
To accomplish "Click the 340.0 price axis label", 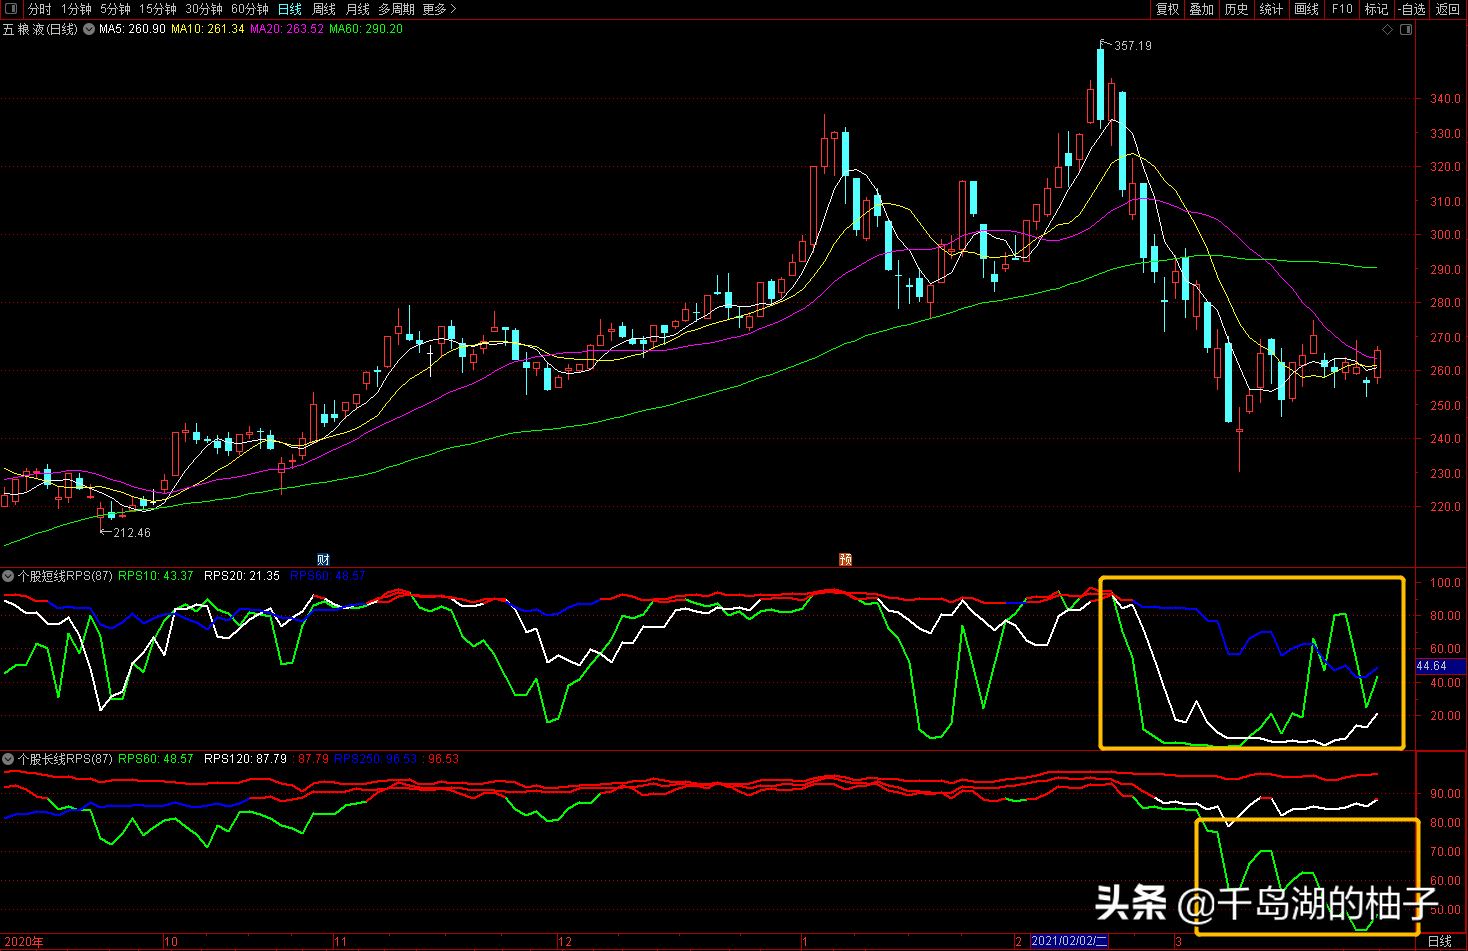I will [1446, 99].
